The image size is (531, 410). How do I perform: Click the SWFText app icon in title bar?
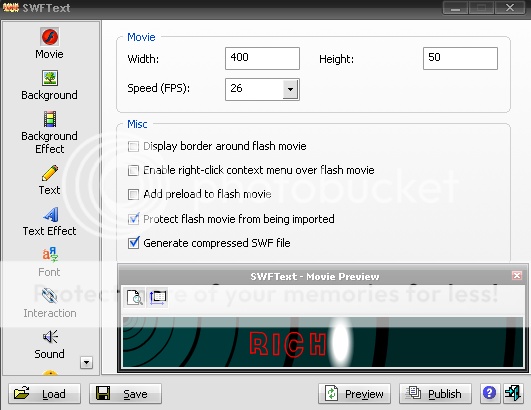pyautogui.click(x=10, y=7)
